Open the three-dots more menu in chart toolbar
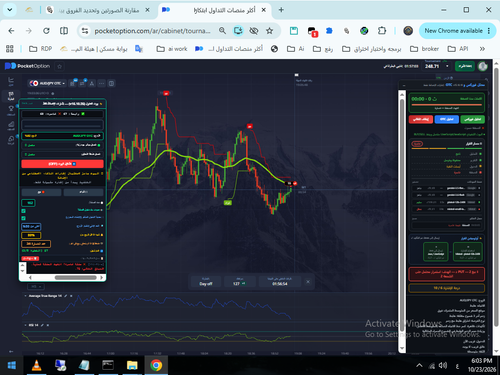 [x=101, y=83]
